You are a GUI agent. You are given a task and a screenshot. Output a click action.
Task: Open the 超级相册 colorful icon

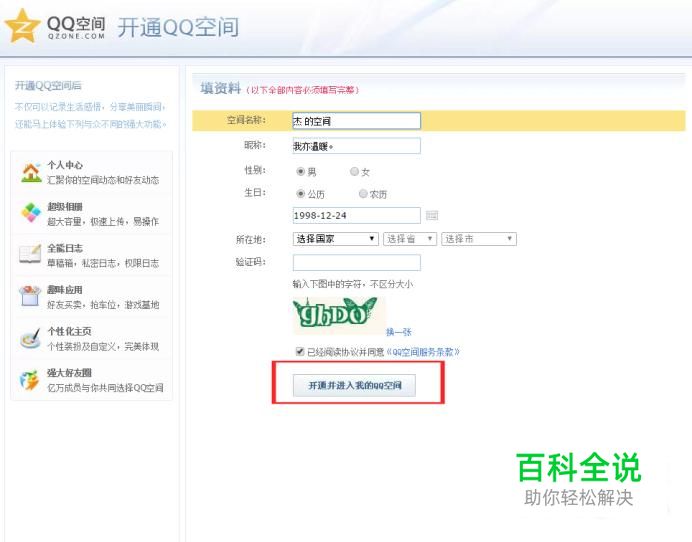tap(31, 213)
